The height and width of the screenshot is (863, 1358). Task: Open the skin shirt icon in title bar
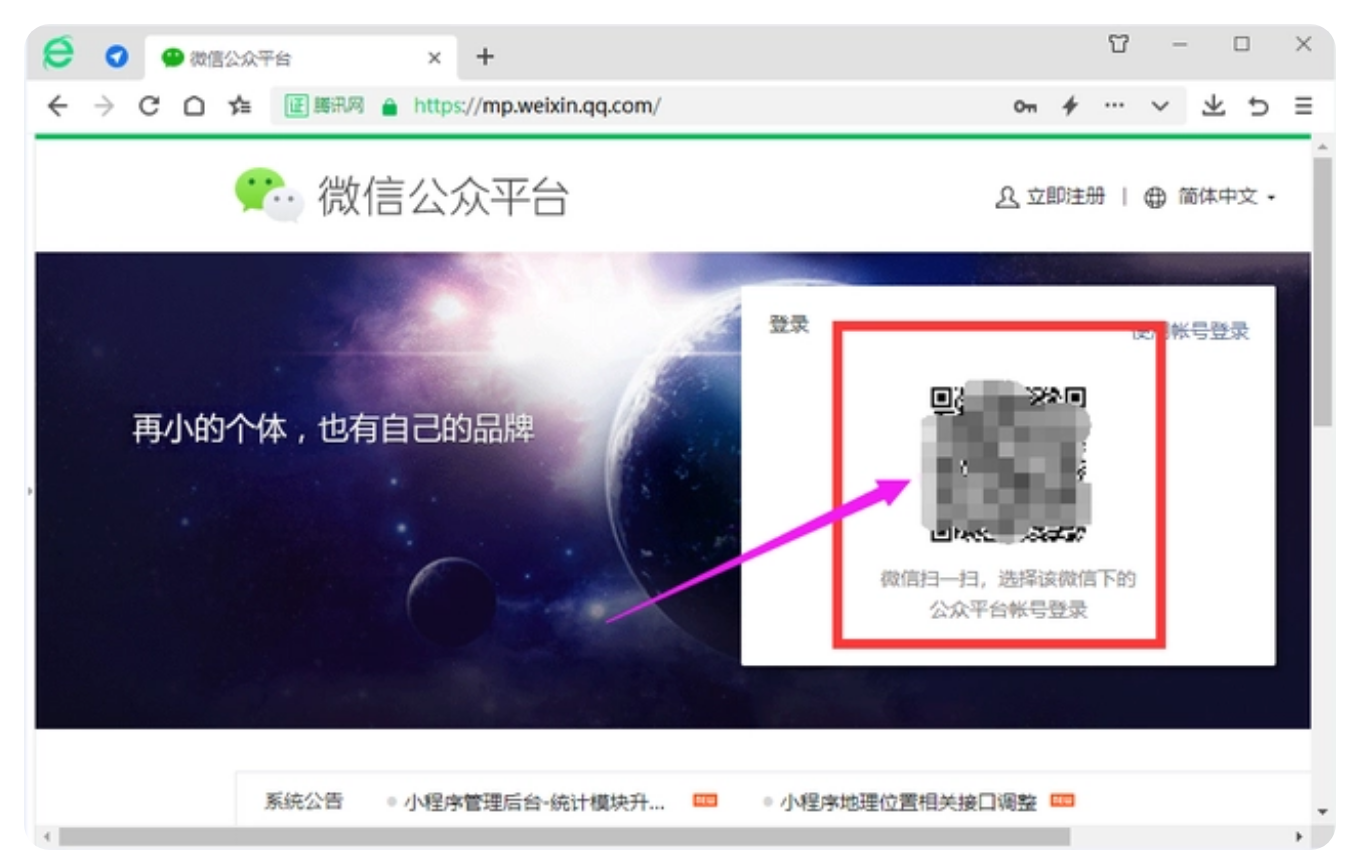pos(1119,44)
